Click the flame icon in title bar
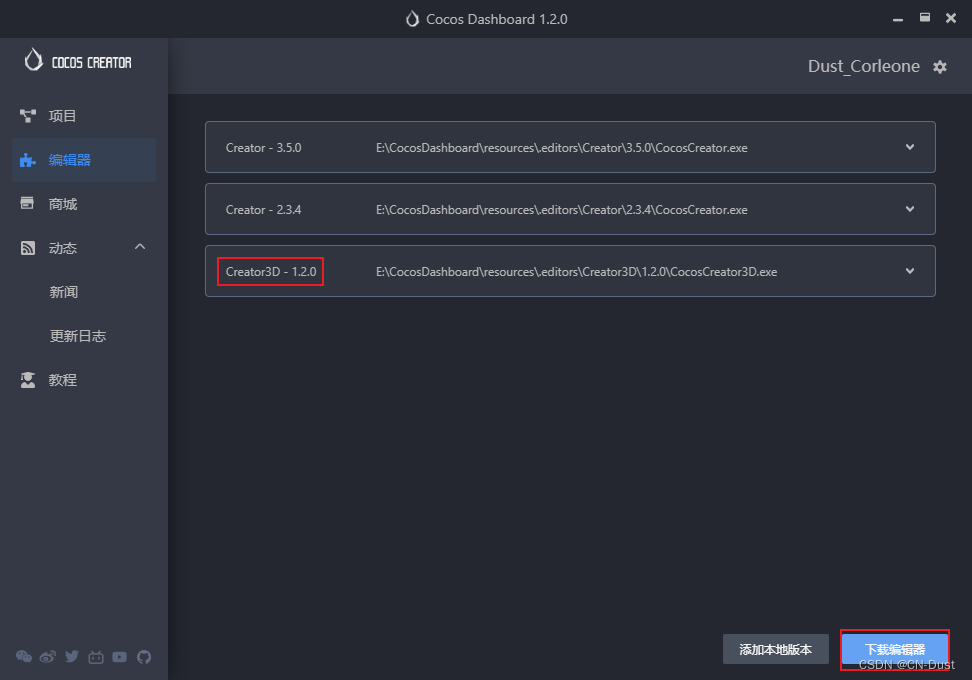 412,19
